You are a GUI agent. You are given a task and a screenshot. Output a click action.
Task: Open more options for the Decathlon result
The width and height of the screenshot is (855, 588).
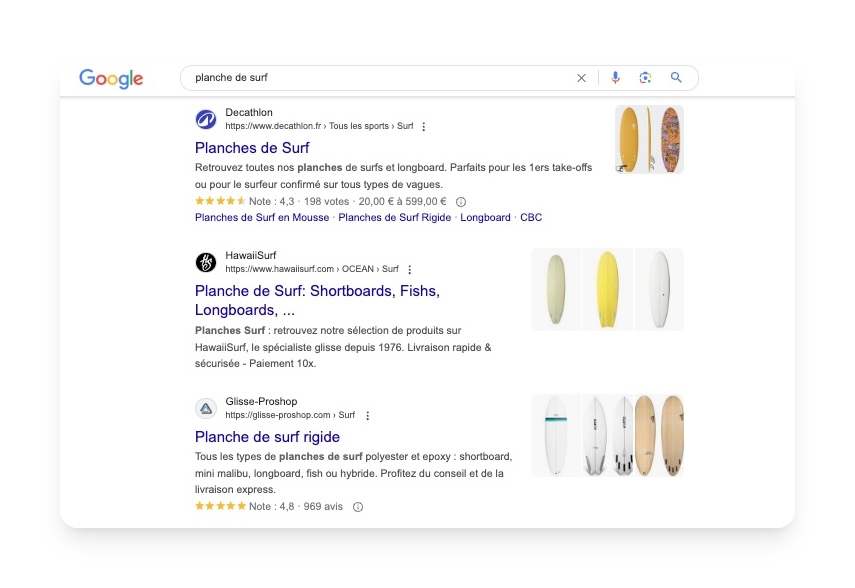click(424, 127)
